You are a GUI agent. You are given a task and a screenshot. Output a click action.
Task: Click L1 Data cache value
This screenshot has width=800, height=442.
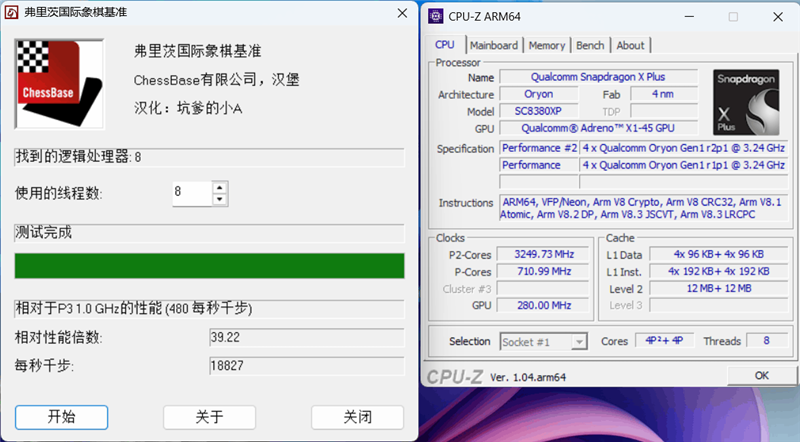pyautogui.click(x=719, y=254)
